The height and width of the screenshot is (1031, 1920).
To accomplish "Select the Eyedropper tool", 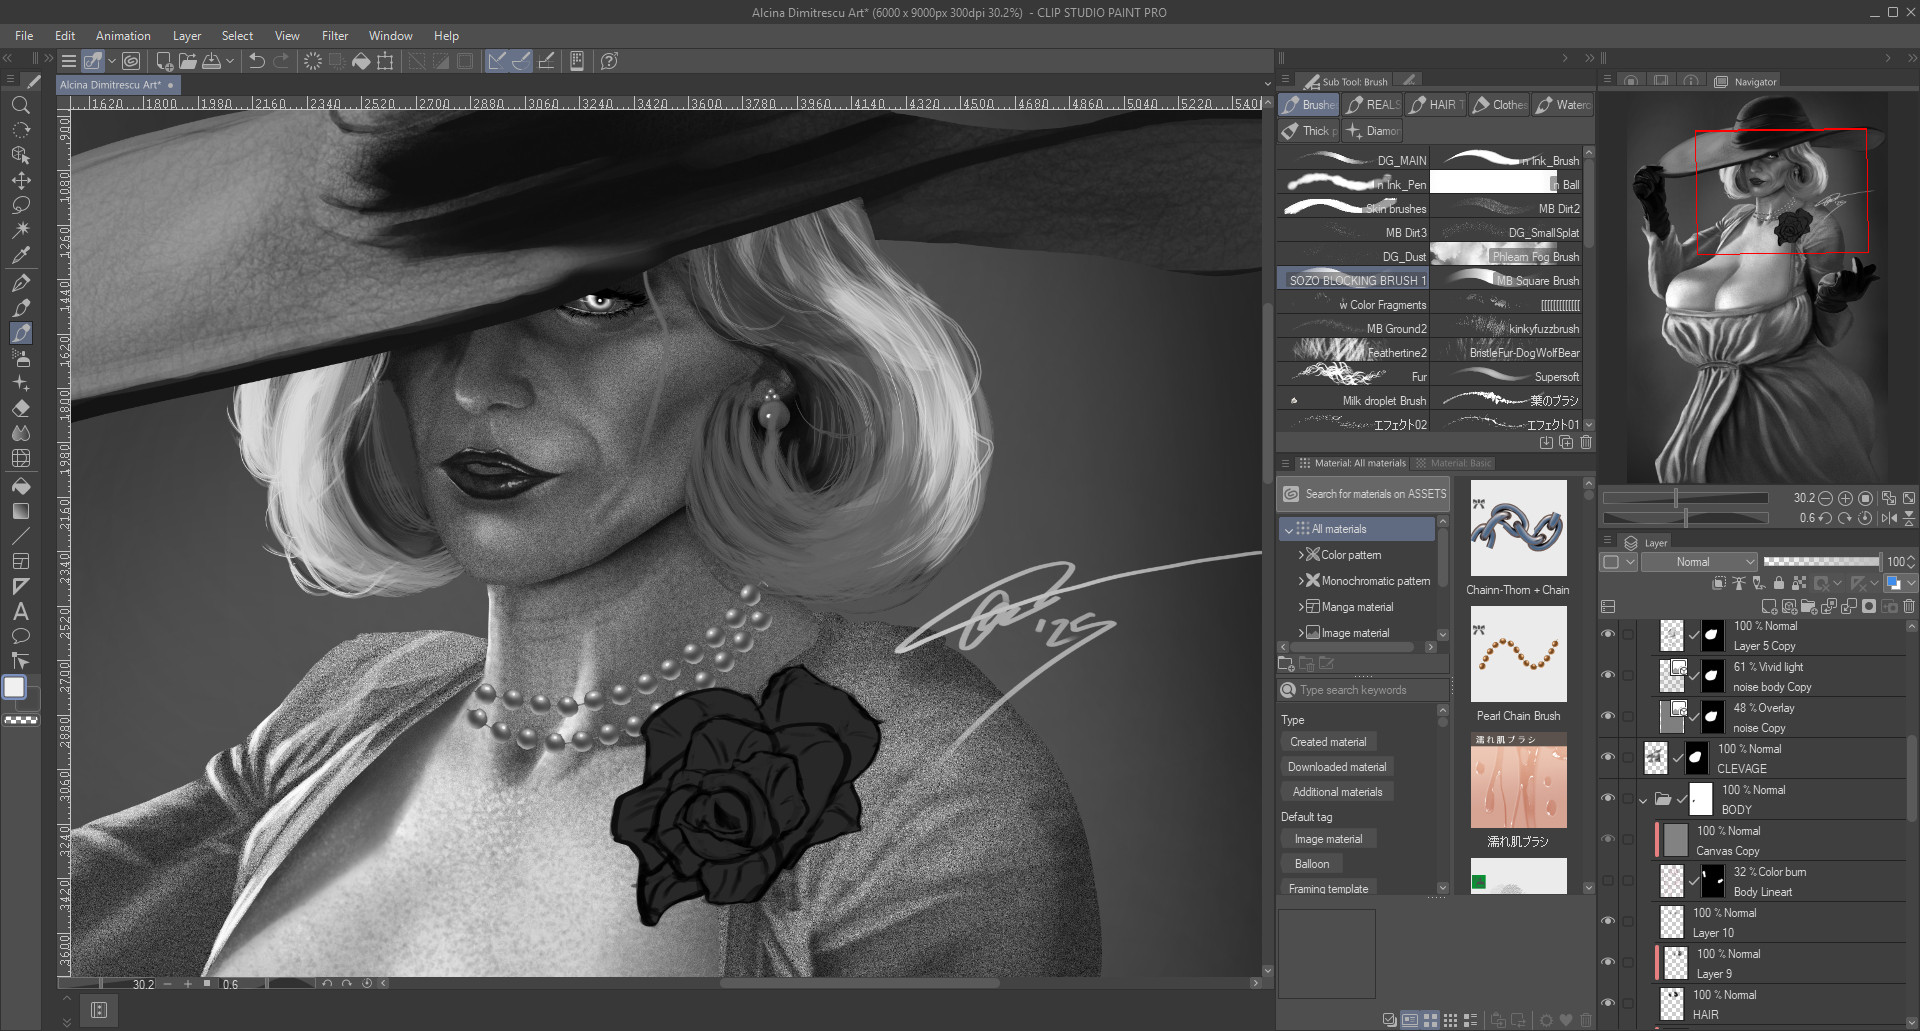I will point(20,255).
